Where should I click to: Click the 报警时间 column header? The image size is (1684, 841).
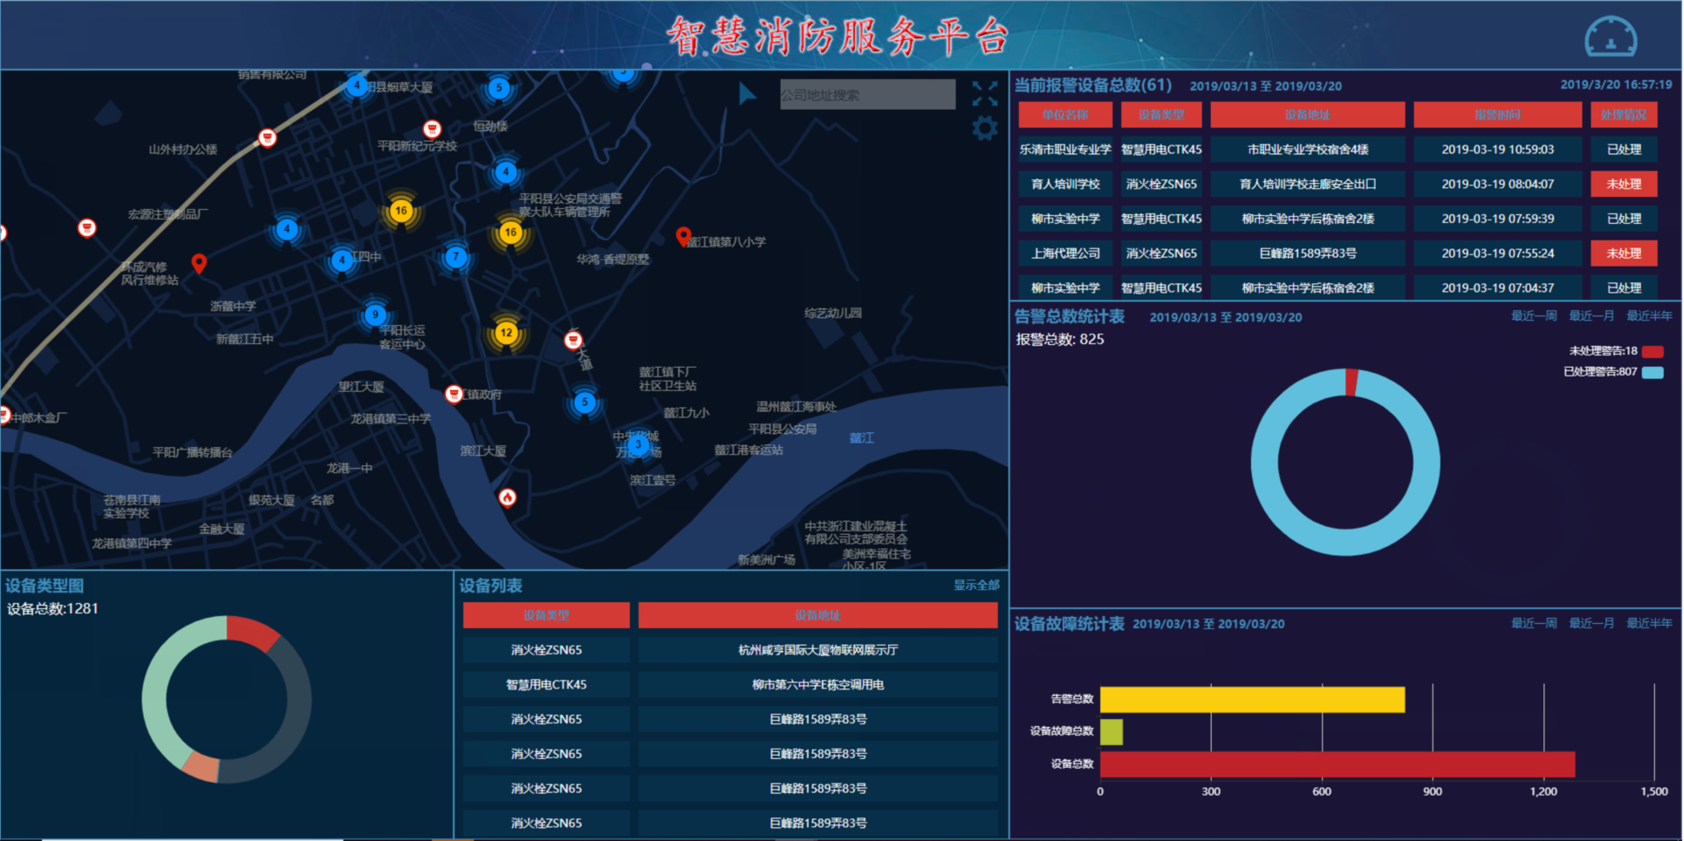(1496, 115)
